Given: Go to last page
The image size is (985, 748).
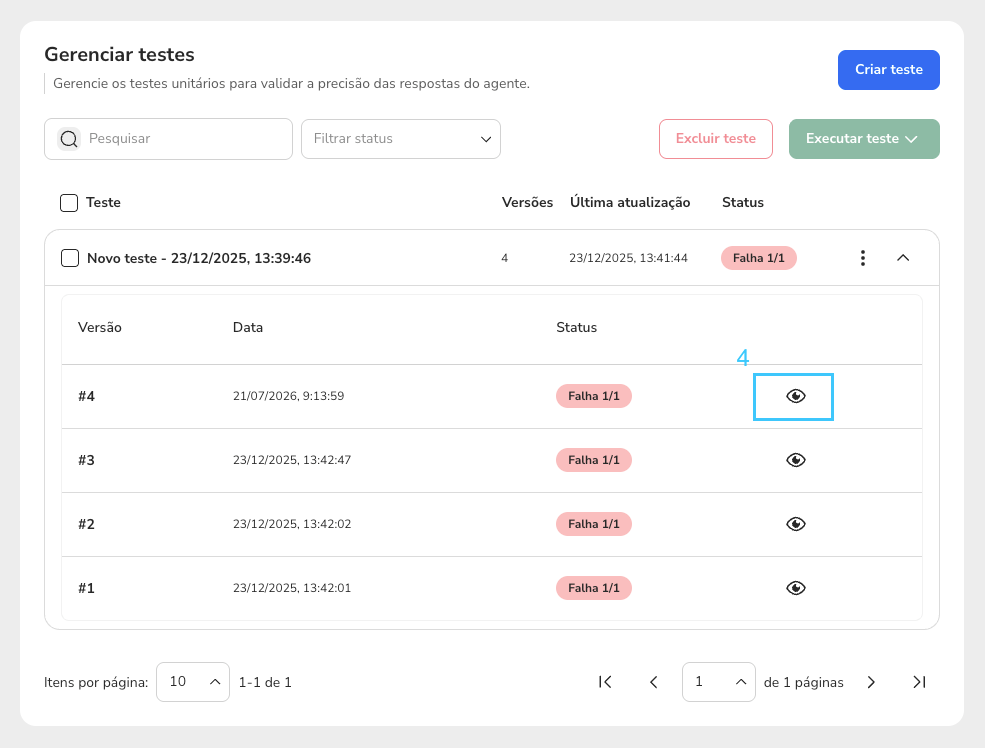Looking at the screenshot, I should (919, 682).
